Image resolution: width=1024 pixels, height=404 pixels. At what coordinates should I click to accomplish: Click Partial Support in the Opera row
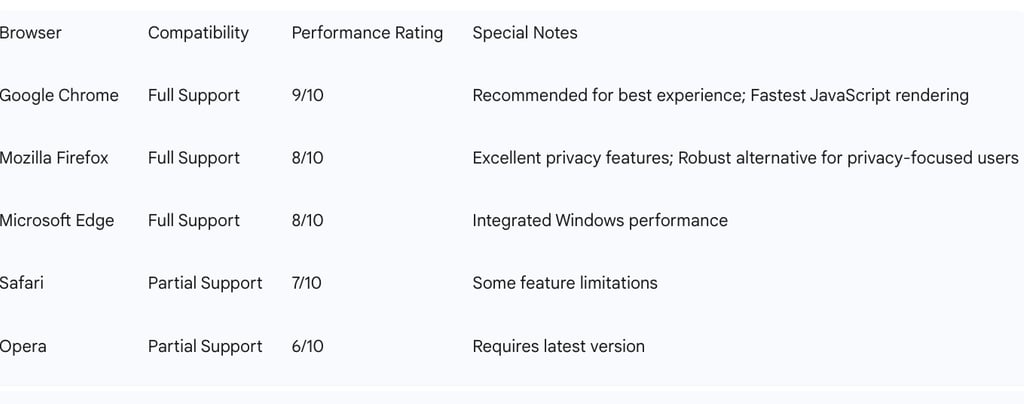click(x=205, y=346)
